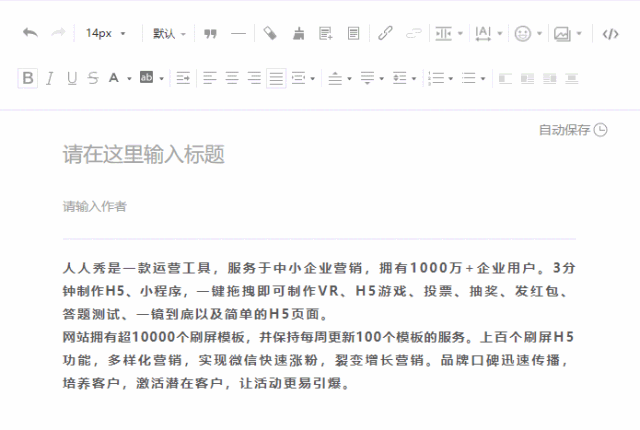This screenshot has width=640, height=430.
Task: Click the auto-save clock icon
Action: click(x=600, y=130)
